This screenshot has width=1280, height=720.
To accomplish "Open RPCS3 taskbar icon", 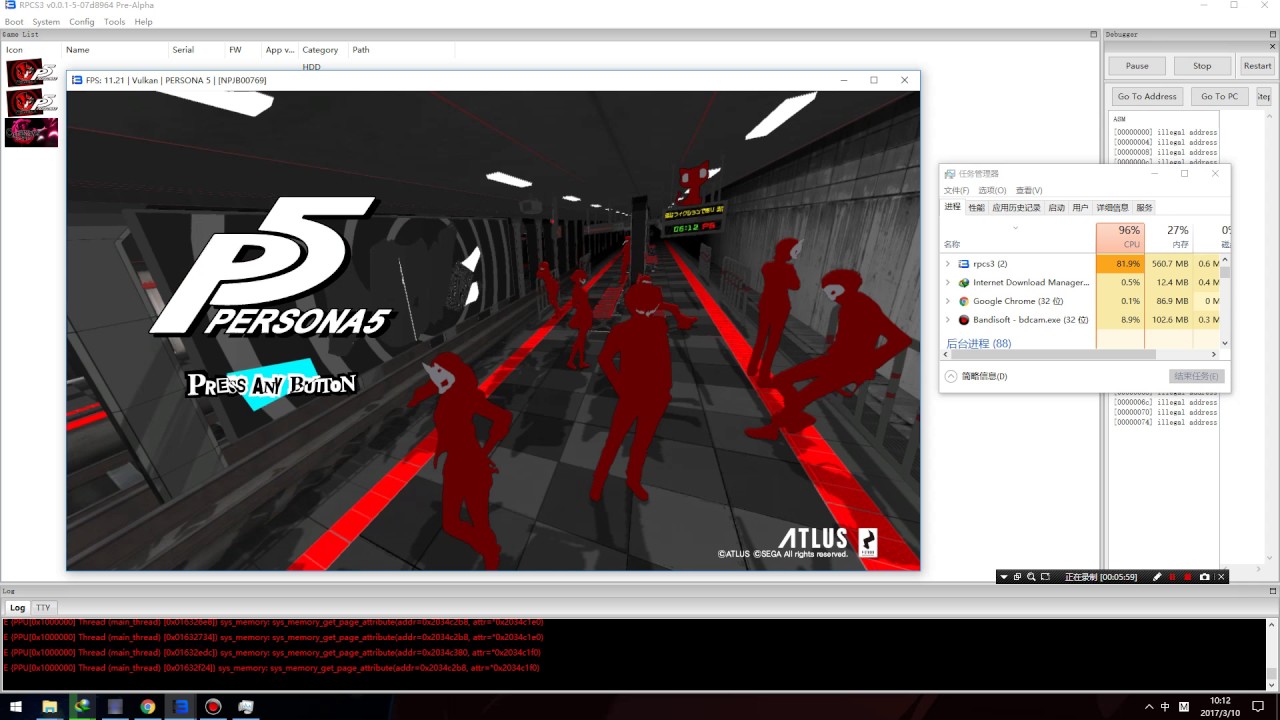I will tap(180, 706).
